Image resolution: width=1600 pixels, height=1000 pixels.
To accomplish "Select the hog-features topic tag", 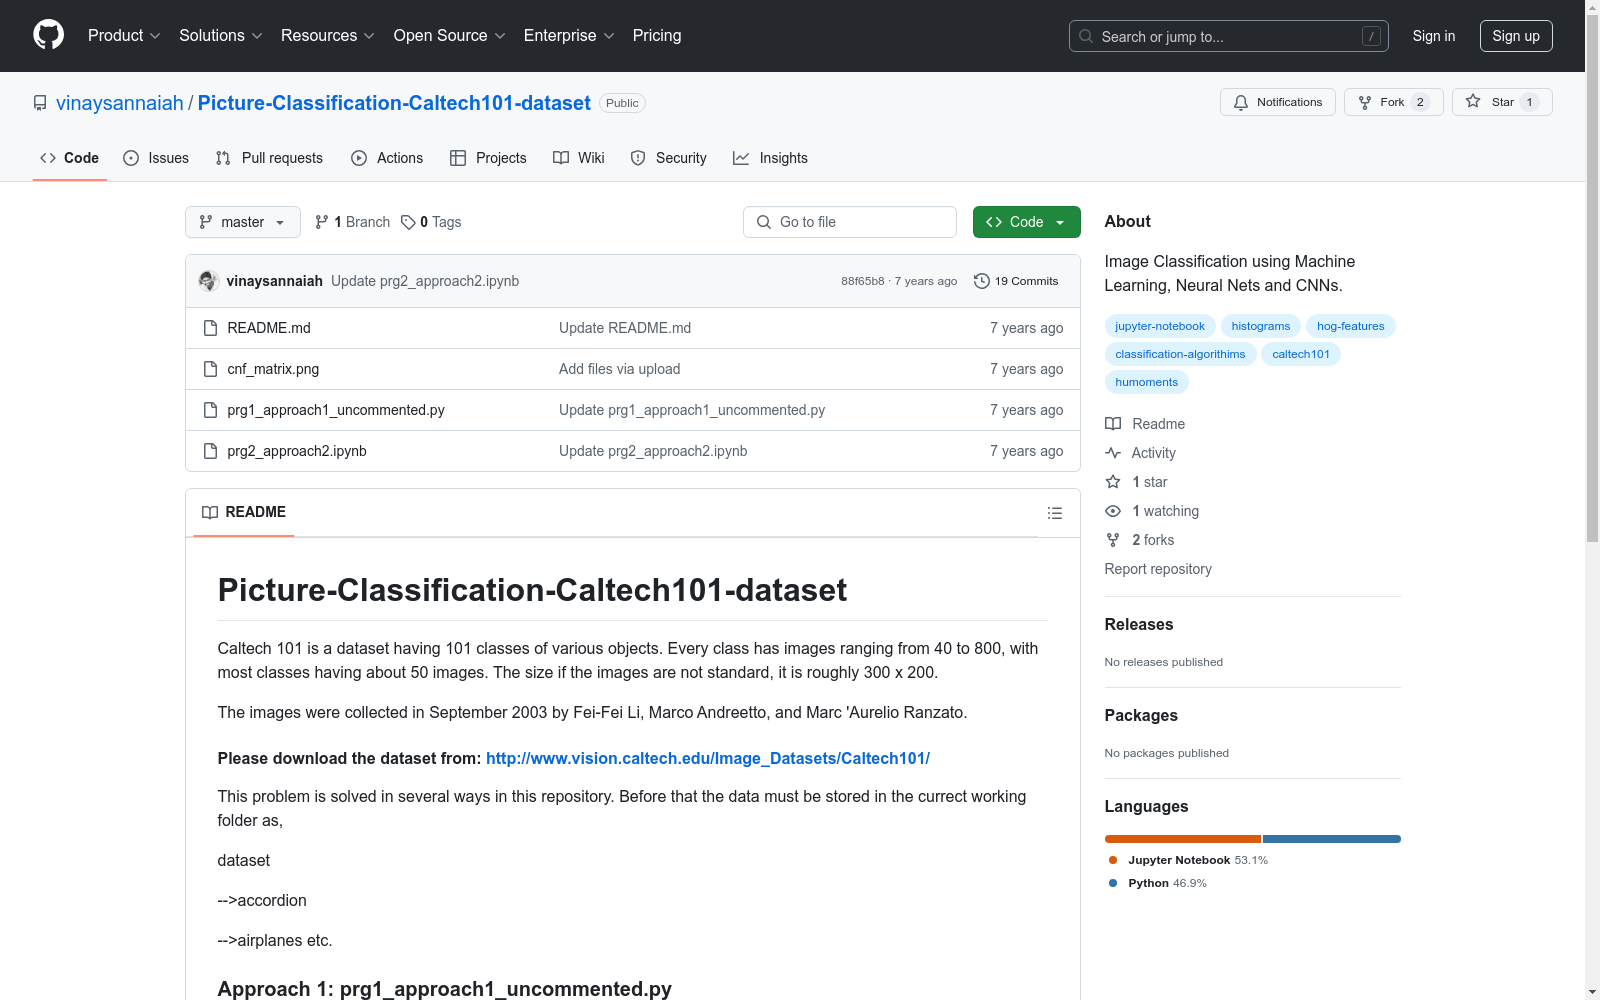I will tap(1351, 326).
